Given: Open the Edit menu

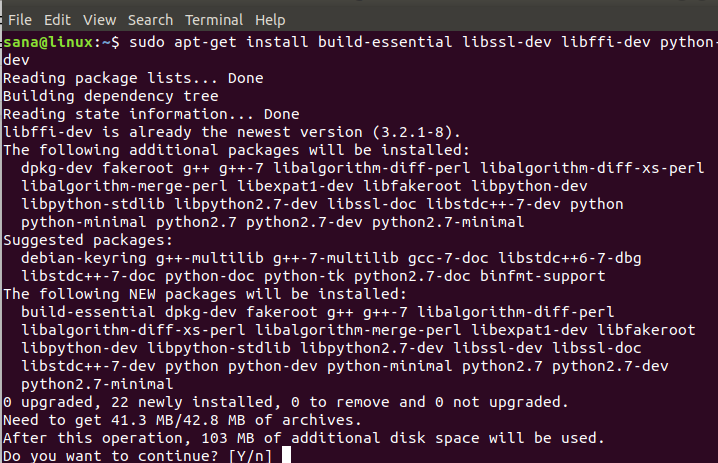Looking at the screenshot, I should coord(57,19).
